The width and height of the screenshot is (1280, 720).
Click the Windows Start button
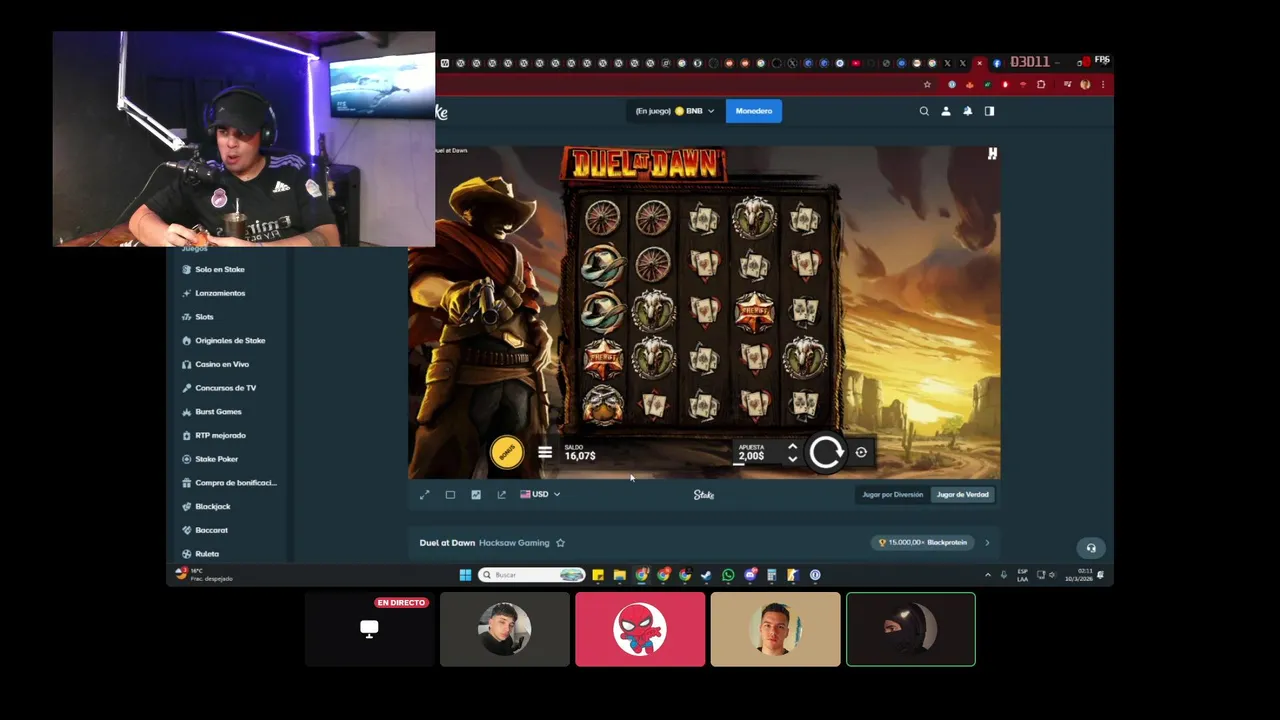click(465, 575)
